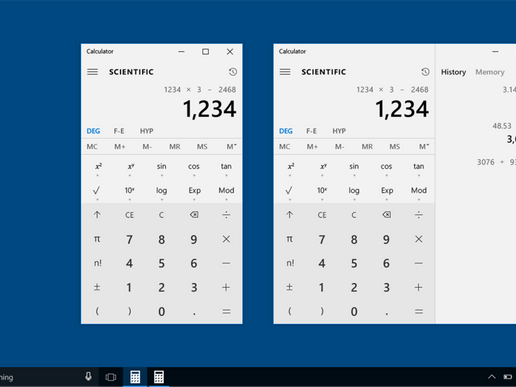Viewport: 516px width, 387px height.
Task: Click square root key in left Calculator
Action: tap(97, 190)
